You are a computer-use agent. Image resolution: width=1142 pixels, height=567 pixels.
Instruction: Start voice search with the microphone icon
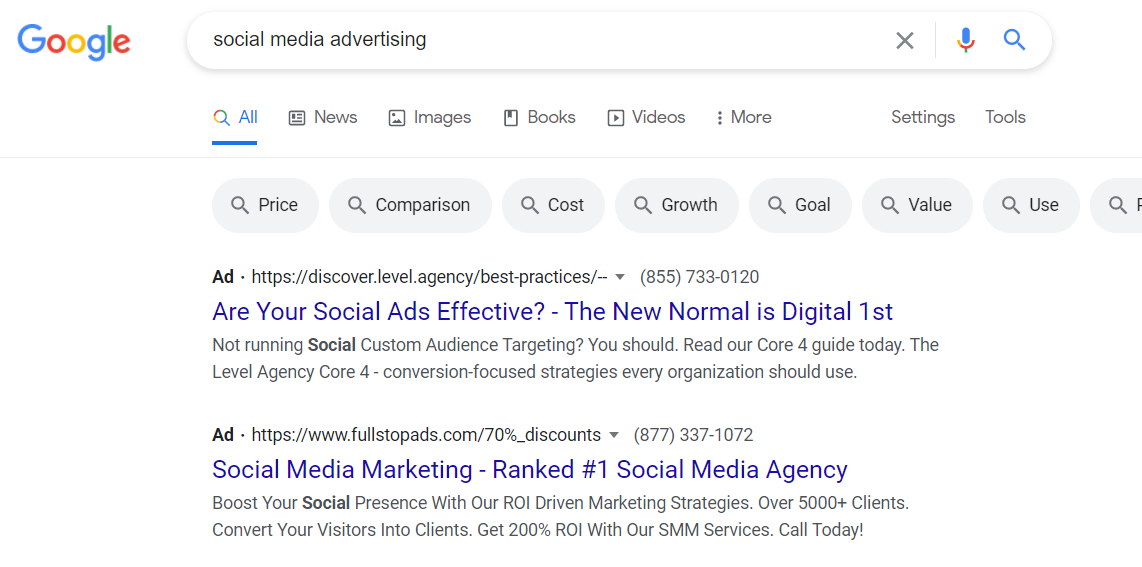(966, 40)
